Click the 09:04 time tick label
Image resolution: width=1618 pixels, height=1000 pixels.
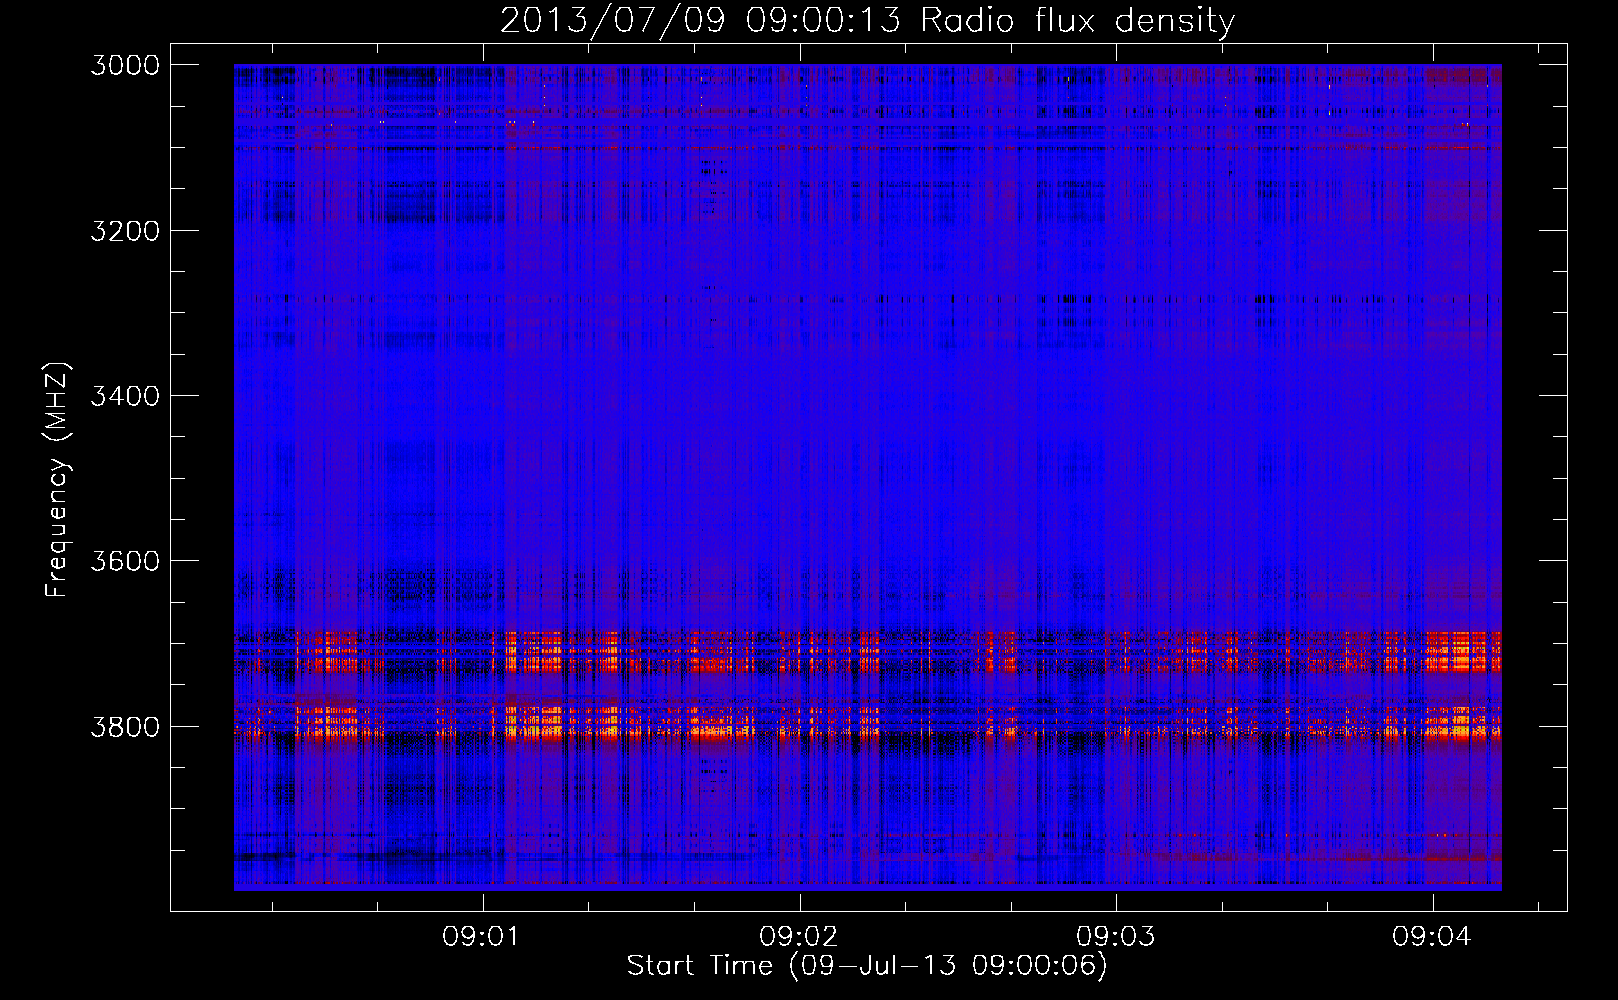(1432, 937)
